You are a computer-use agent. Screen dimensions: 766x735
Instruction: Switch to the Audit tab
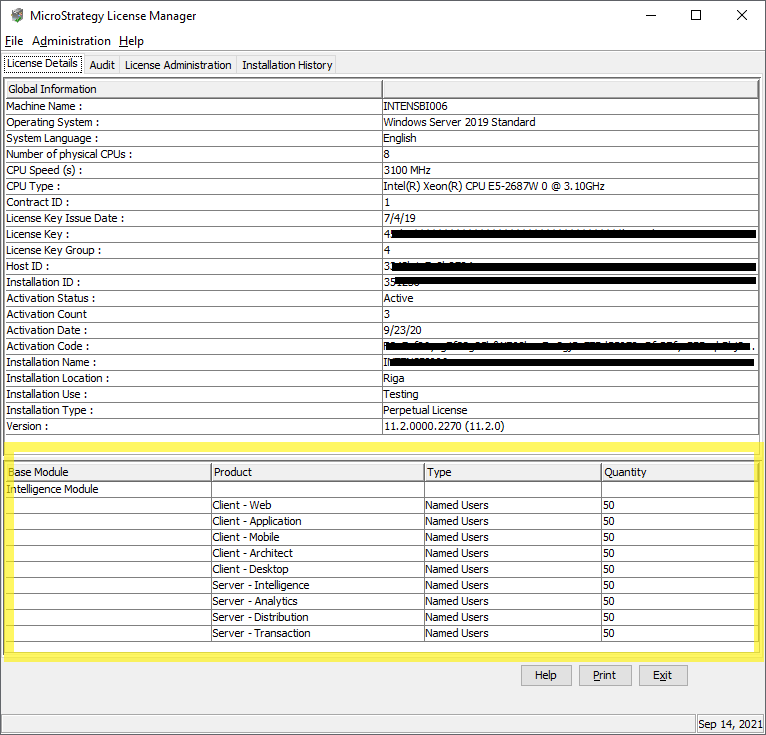102,65
